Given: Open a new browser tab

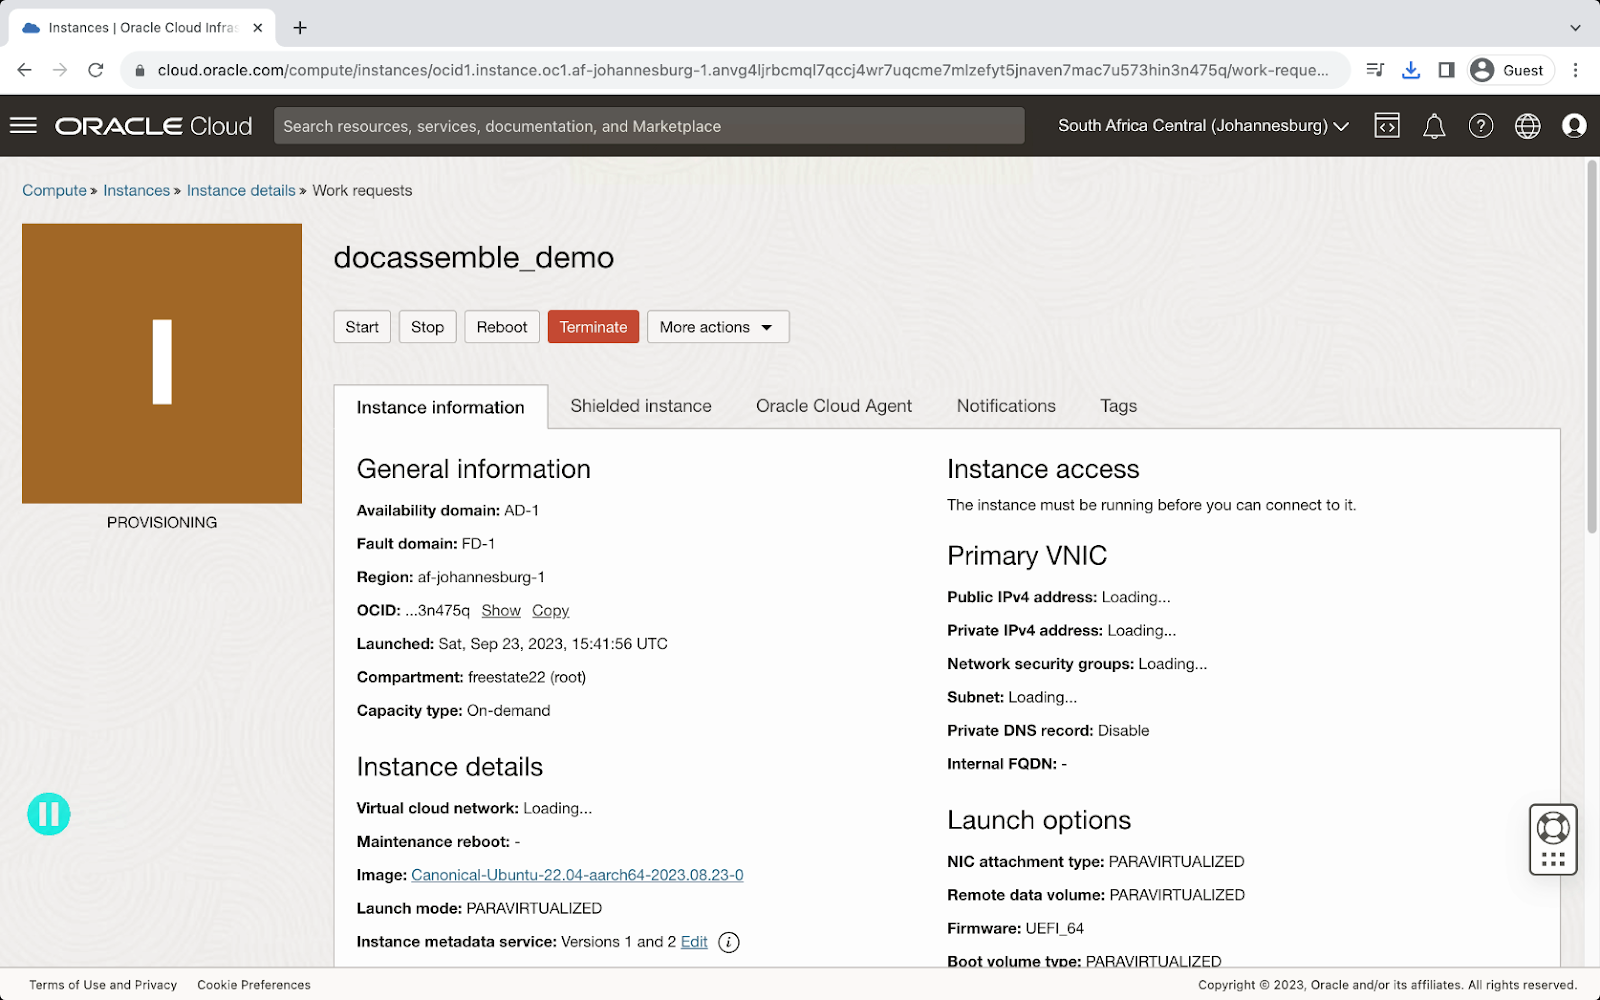Looking at the screenshot, I should [300, 28].
